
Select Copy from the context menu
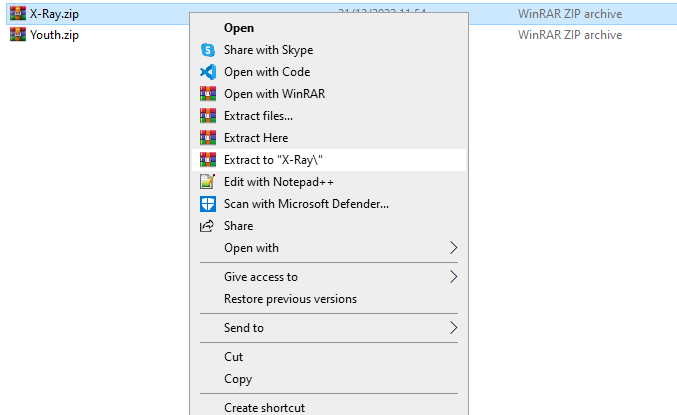click(238, 379)
